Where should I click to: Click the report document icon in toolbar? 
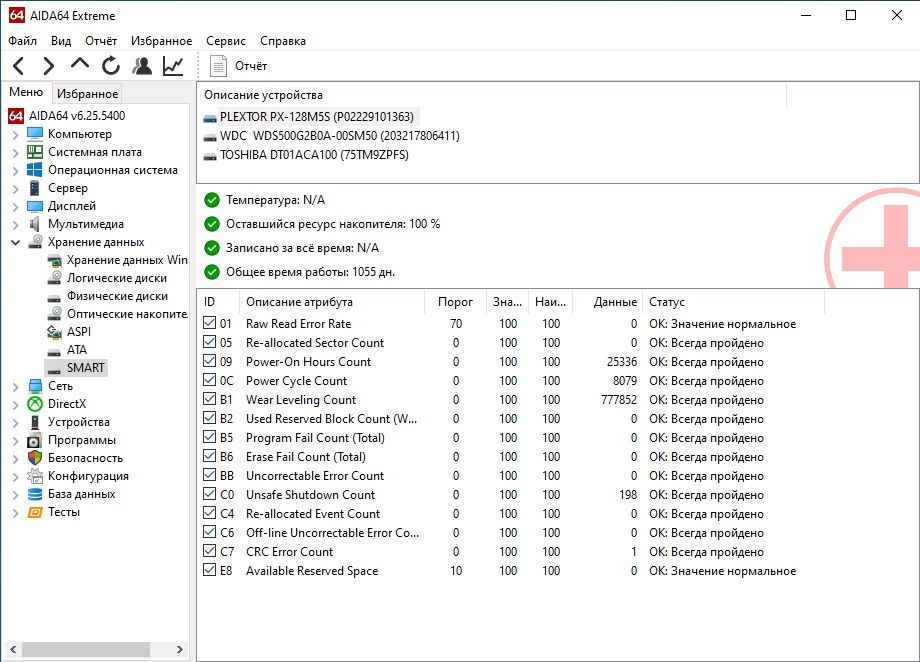coord(218,66)
